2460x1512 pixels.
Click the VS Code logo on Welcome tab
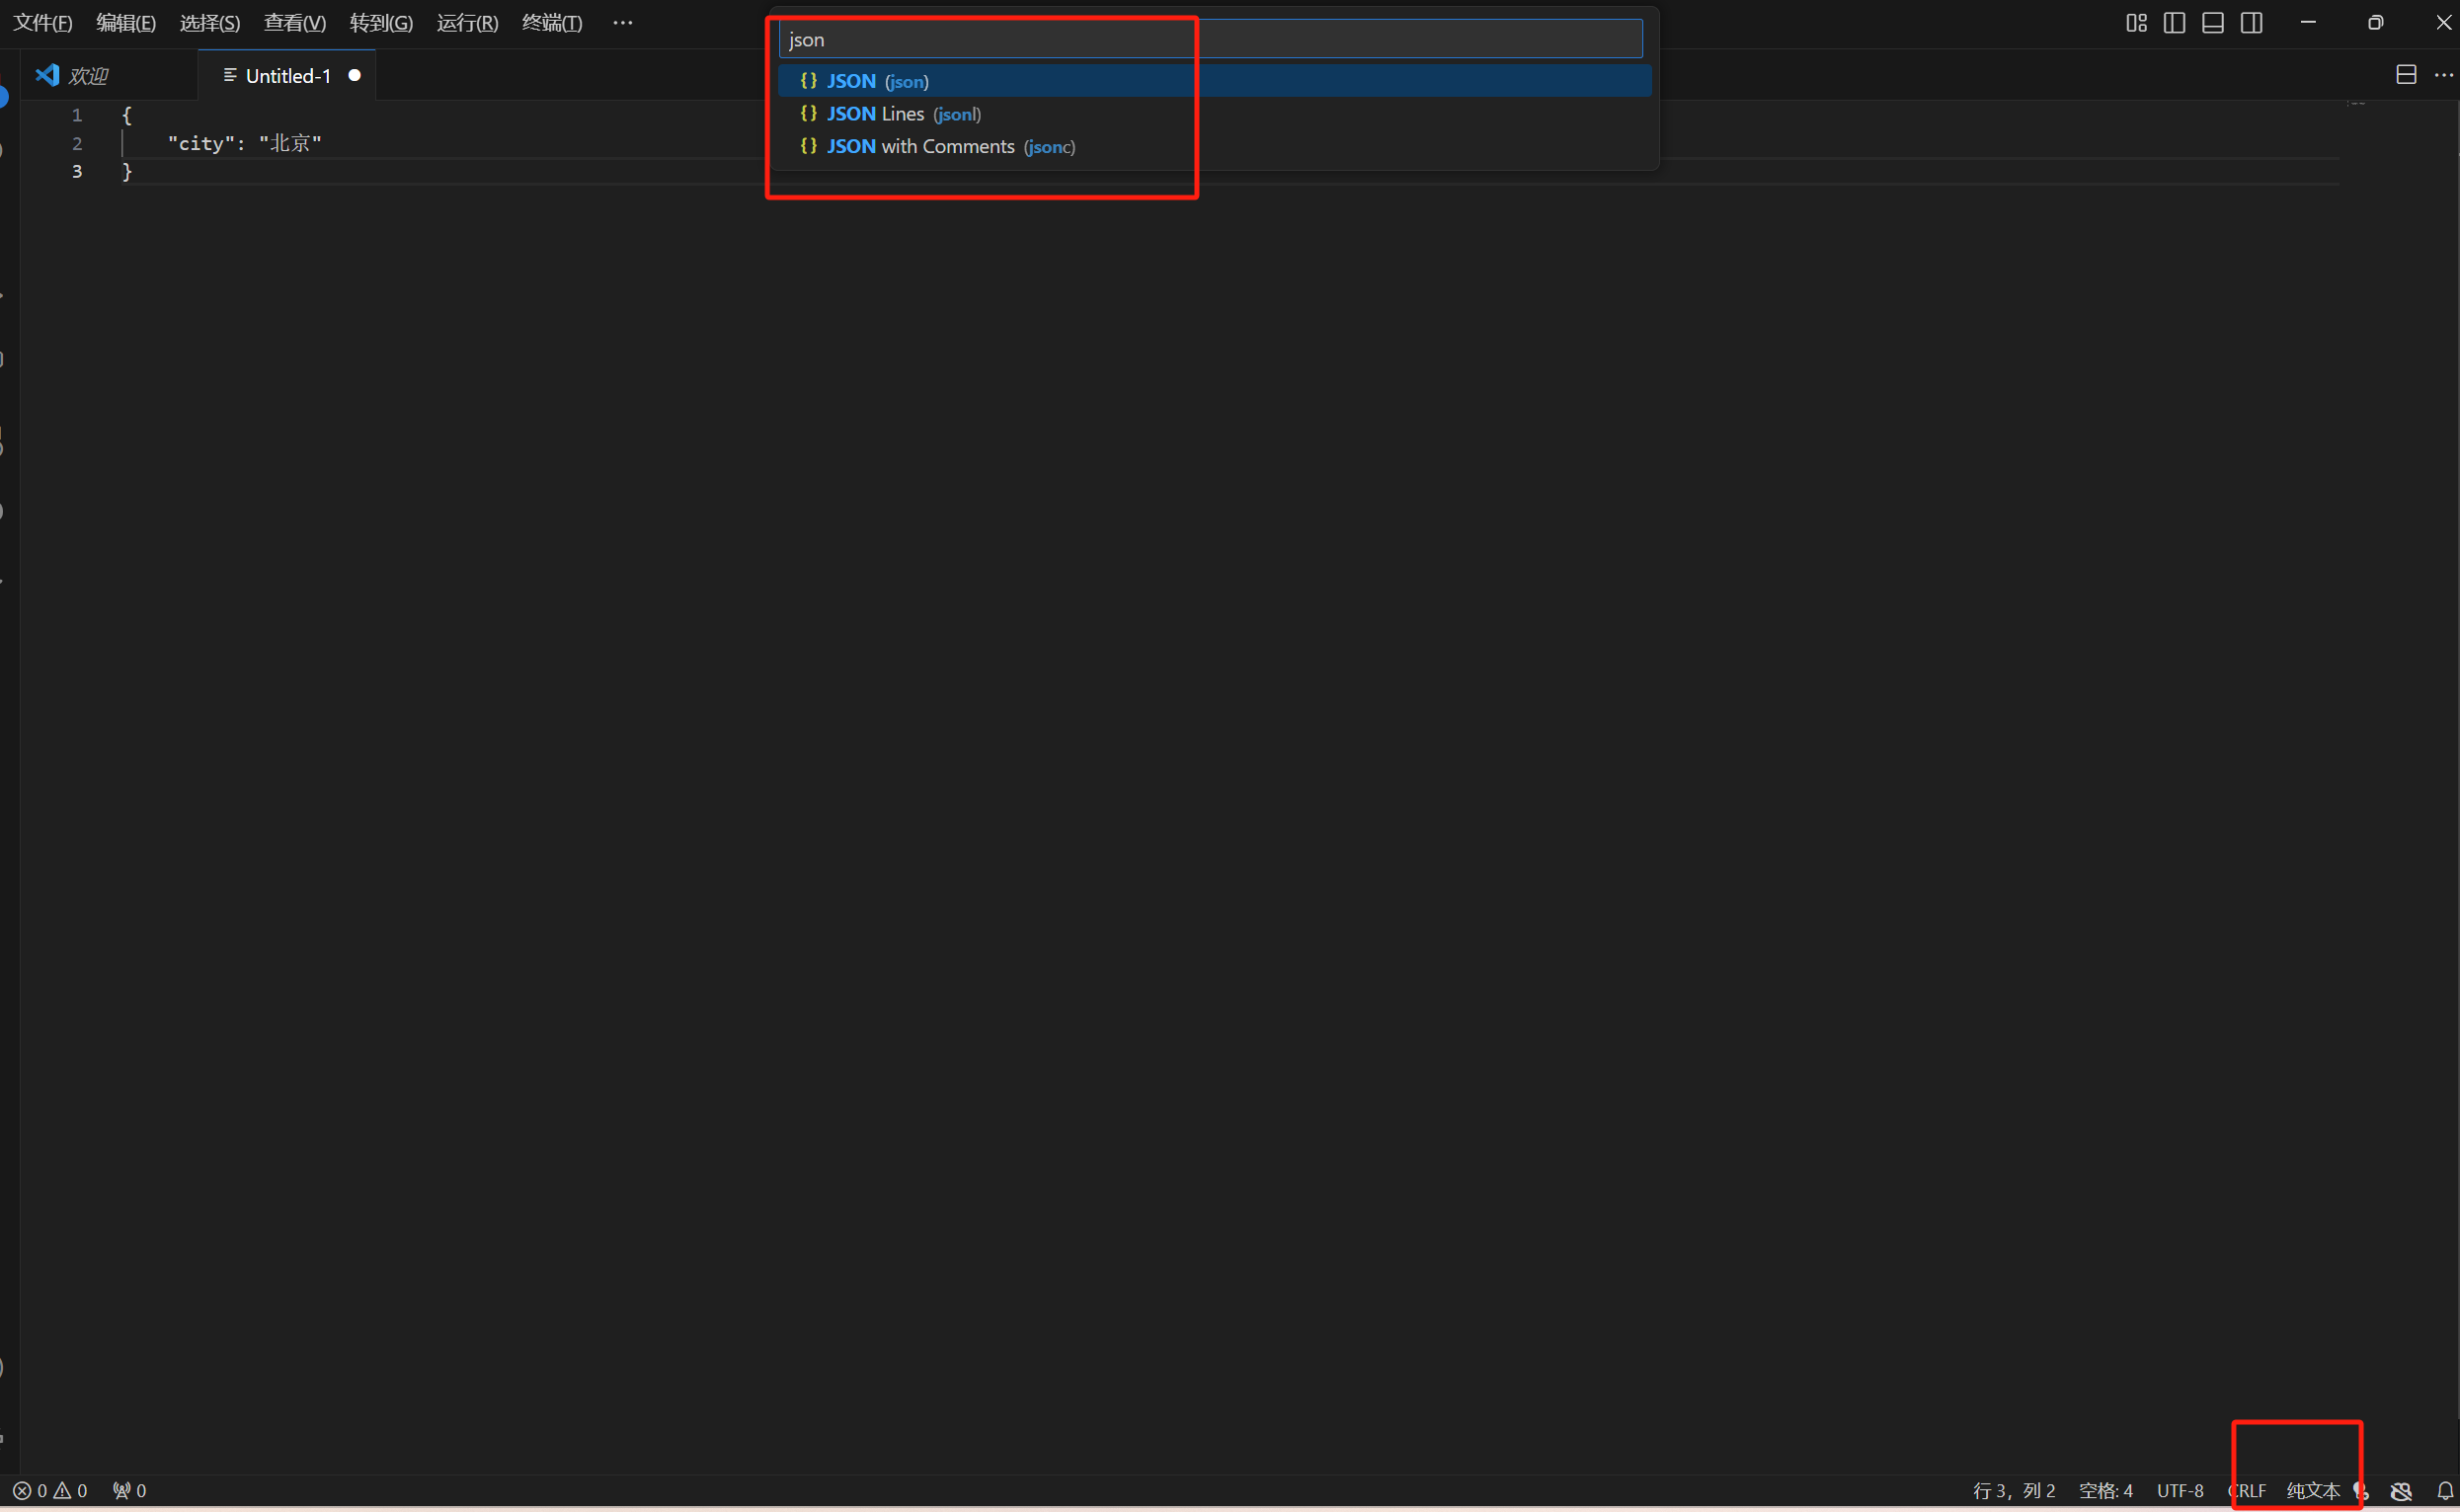pyautogui.click(x=47, y=75)
